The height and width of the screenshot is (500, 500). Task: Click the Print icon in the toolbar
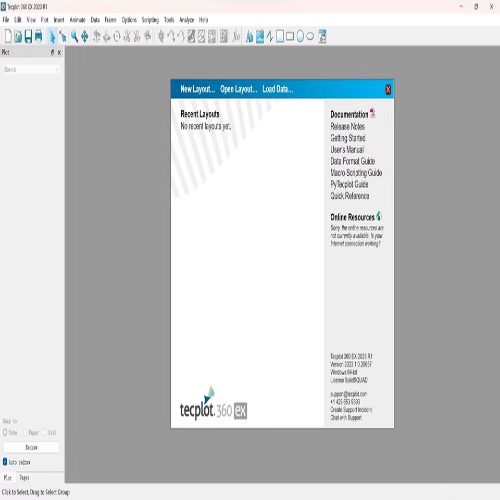point(39,36)
